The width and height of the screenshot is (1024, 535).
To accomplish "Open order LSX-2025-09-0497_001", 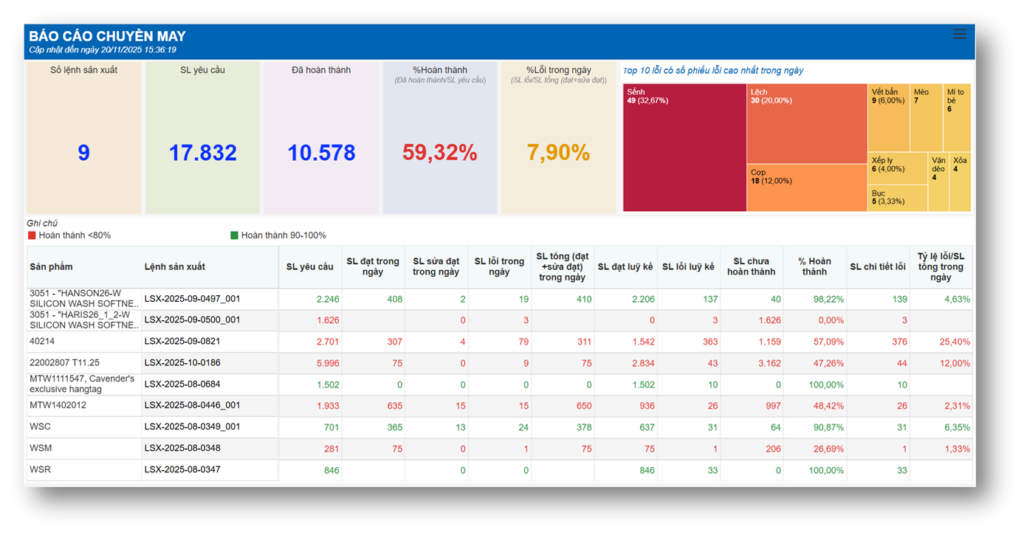I will (x=192, y=299).
